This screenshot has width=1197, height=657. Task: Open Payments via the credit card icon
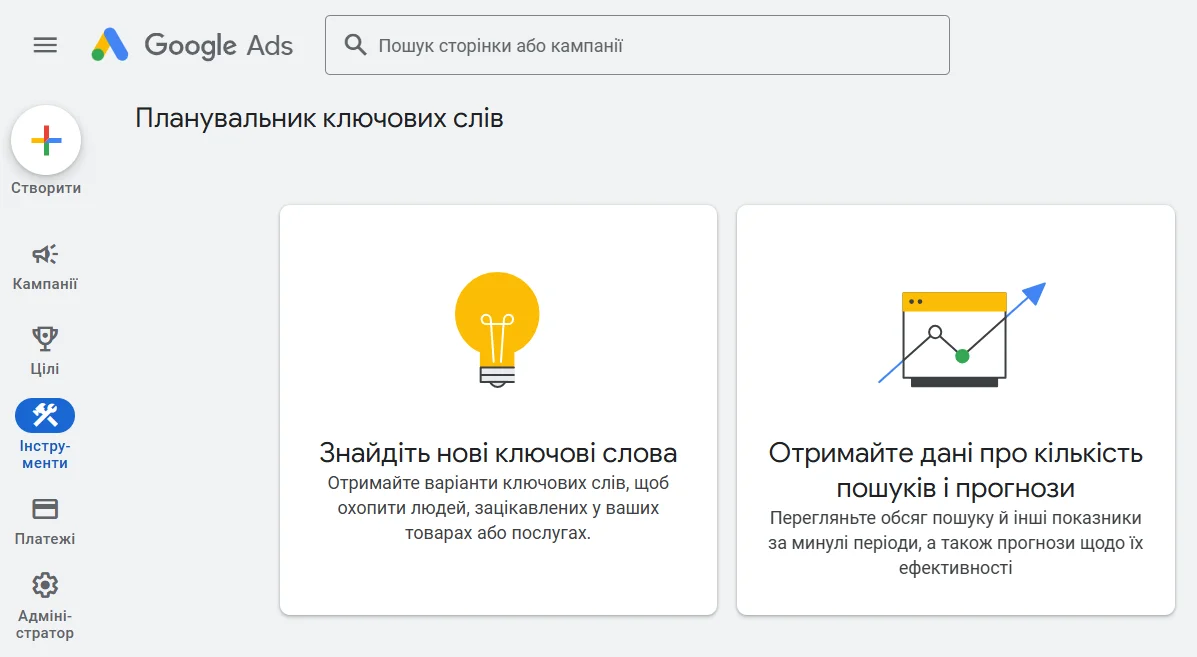coord(45,509)
